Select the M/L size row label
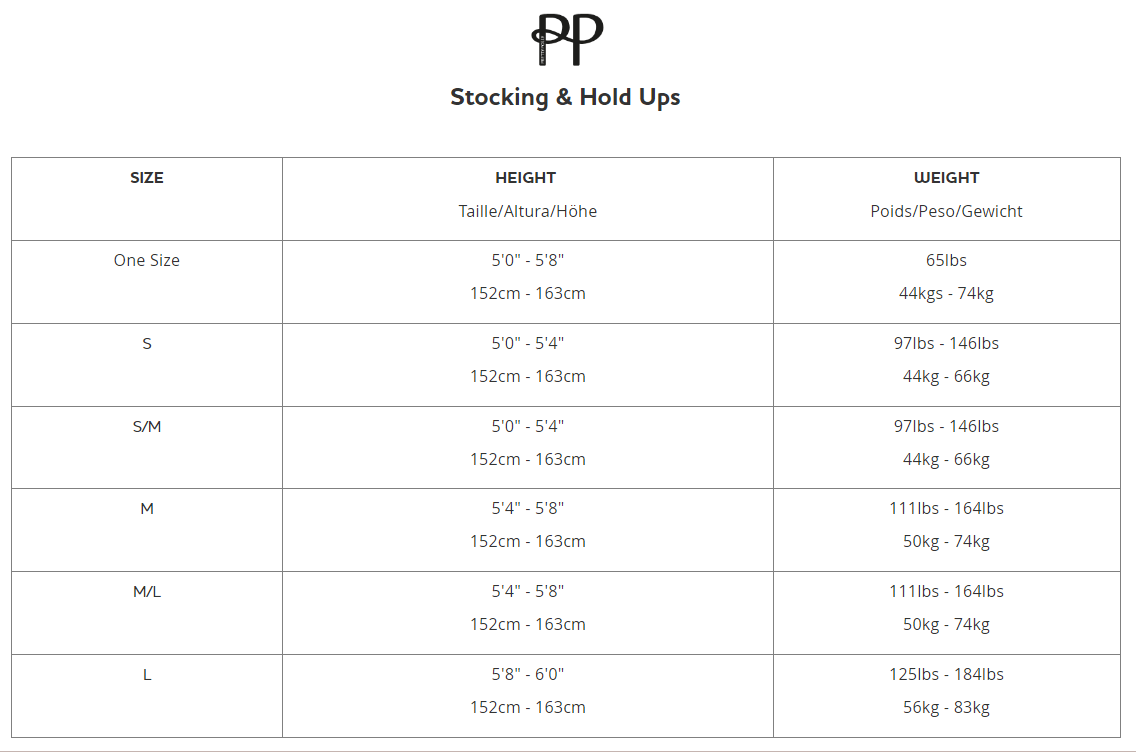Screen dimensions: 1136x752 click(x=147, y=591)
